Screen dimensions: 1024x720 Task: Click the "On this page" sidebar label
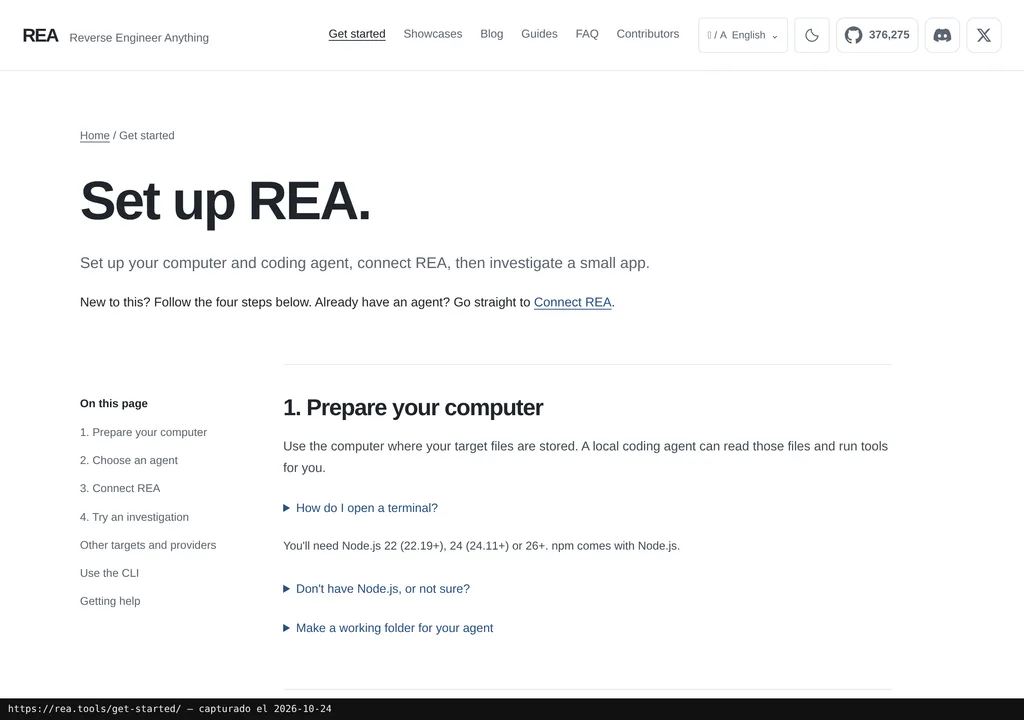coord(114,403)
